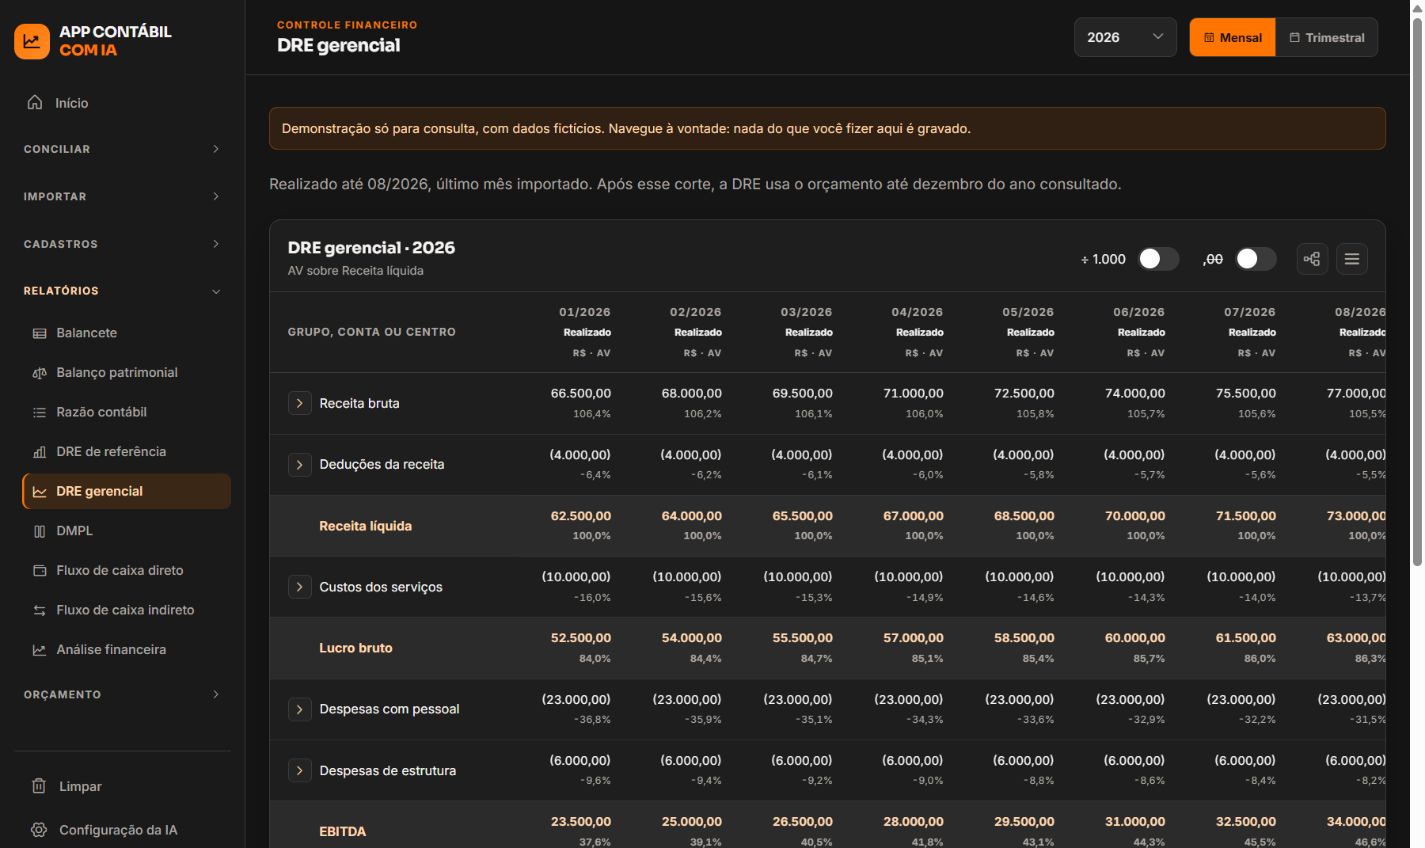Click the Limpar trash icon
Screen dimensions: 1425x848
tap(39, 786)
